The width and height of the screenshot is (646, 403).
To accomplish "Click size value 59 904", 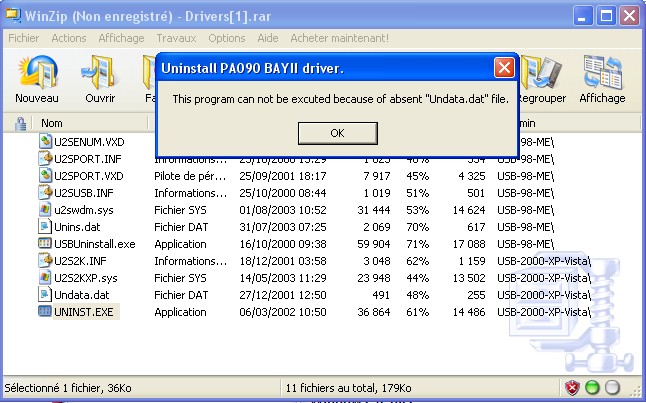I will point(374,244).
